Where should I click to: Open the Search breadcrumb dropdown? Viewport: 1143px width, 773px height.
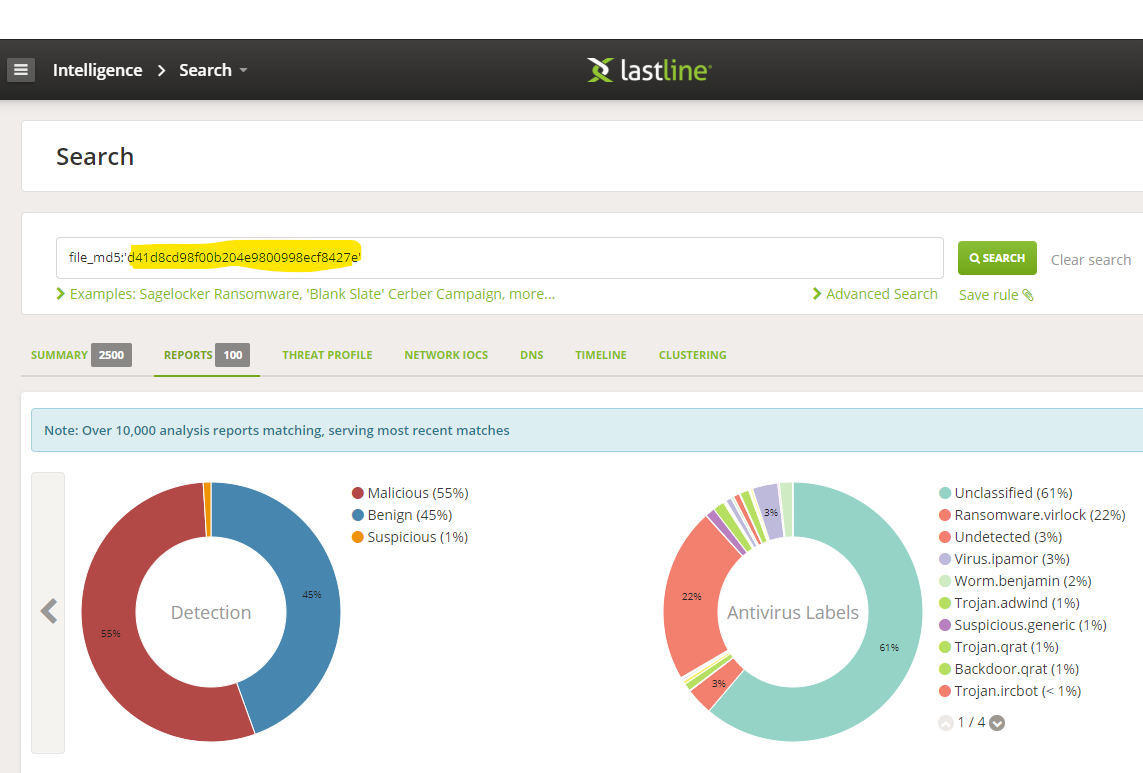213,70
